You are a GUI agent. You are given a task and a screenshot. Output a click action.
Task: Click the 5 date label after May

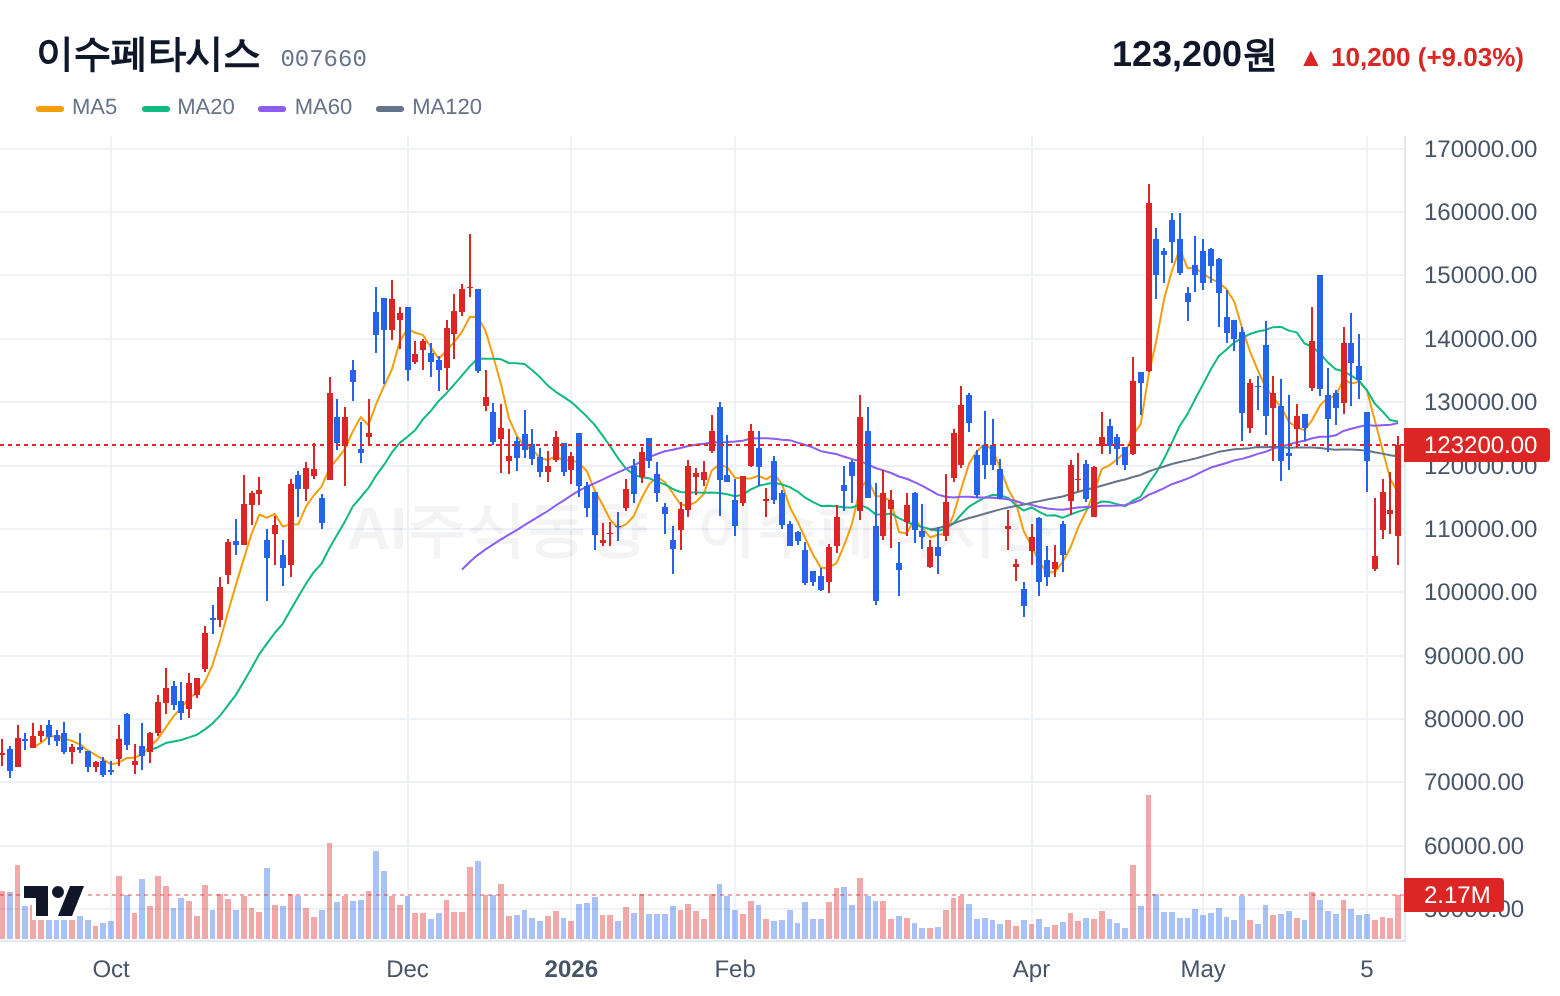pyautogui.click(x=1367, y=969)
